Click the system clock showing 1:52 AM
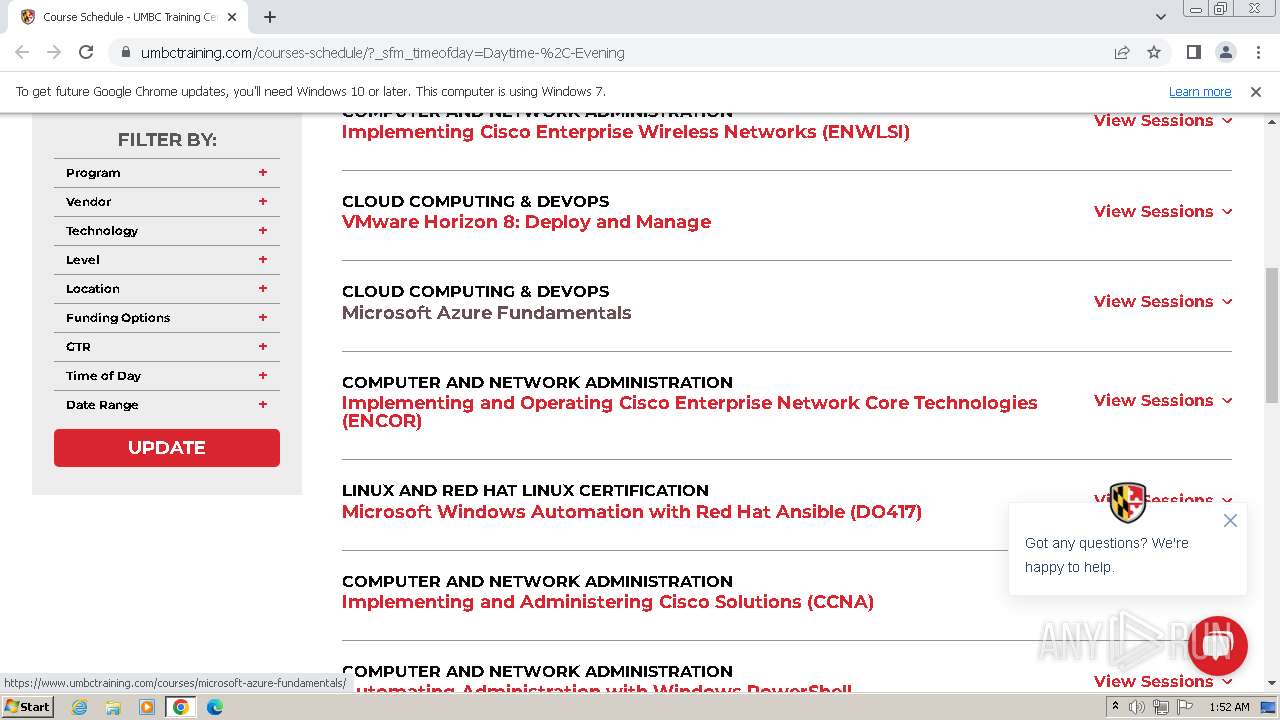Screen dimensions: 1280x720 coord(1229,707)
